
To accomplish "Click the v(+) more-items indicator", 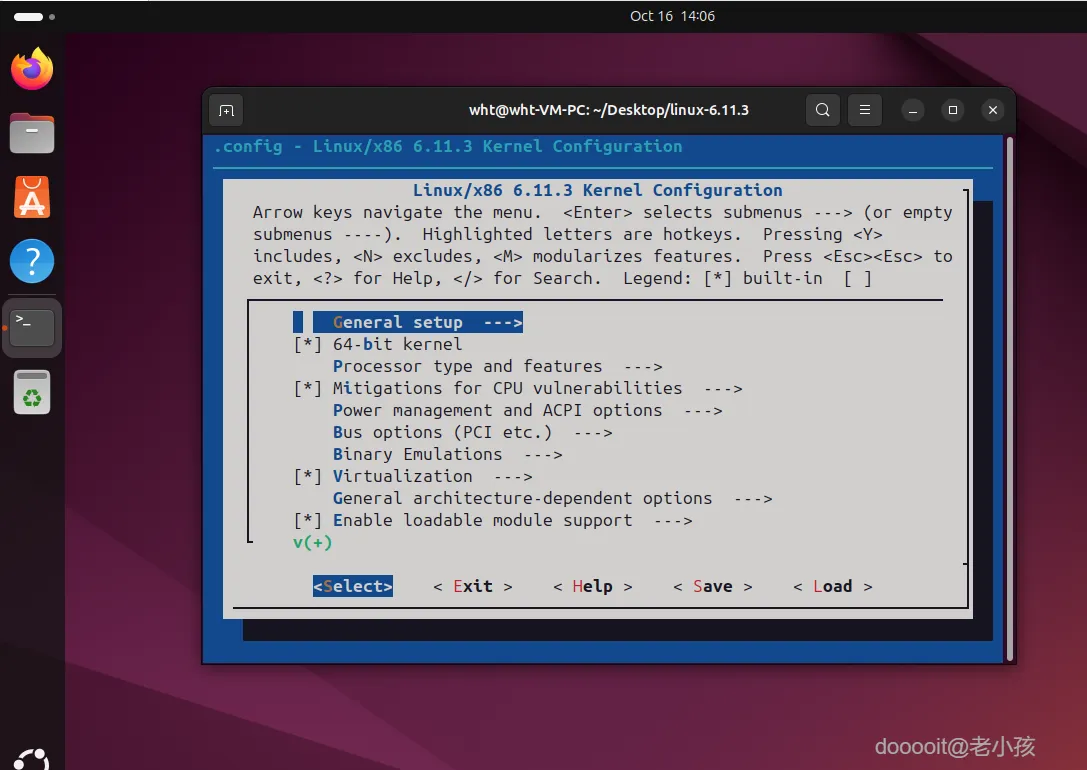I will pyautogui.click(x=313, y=542).
